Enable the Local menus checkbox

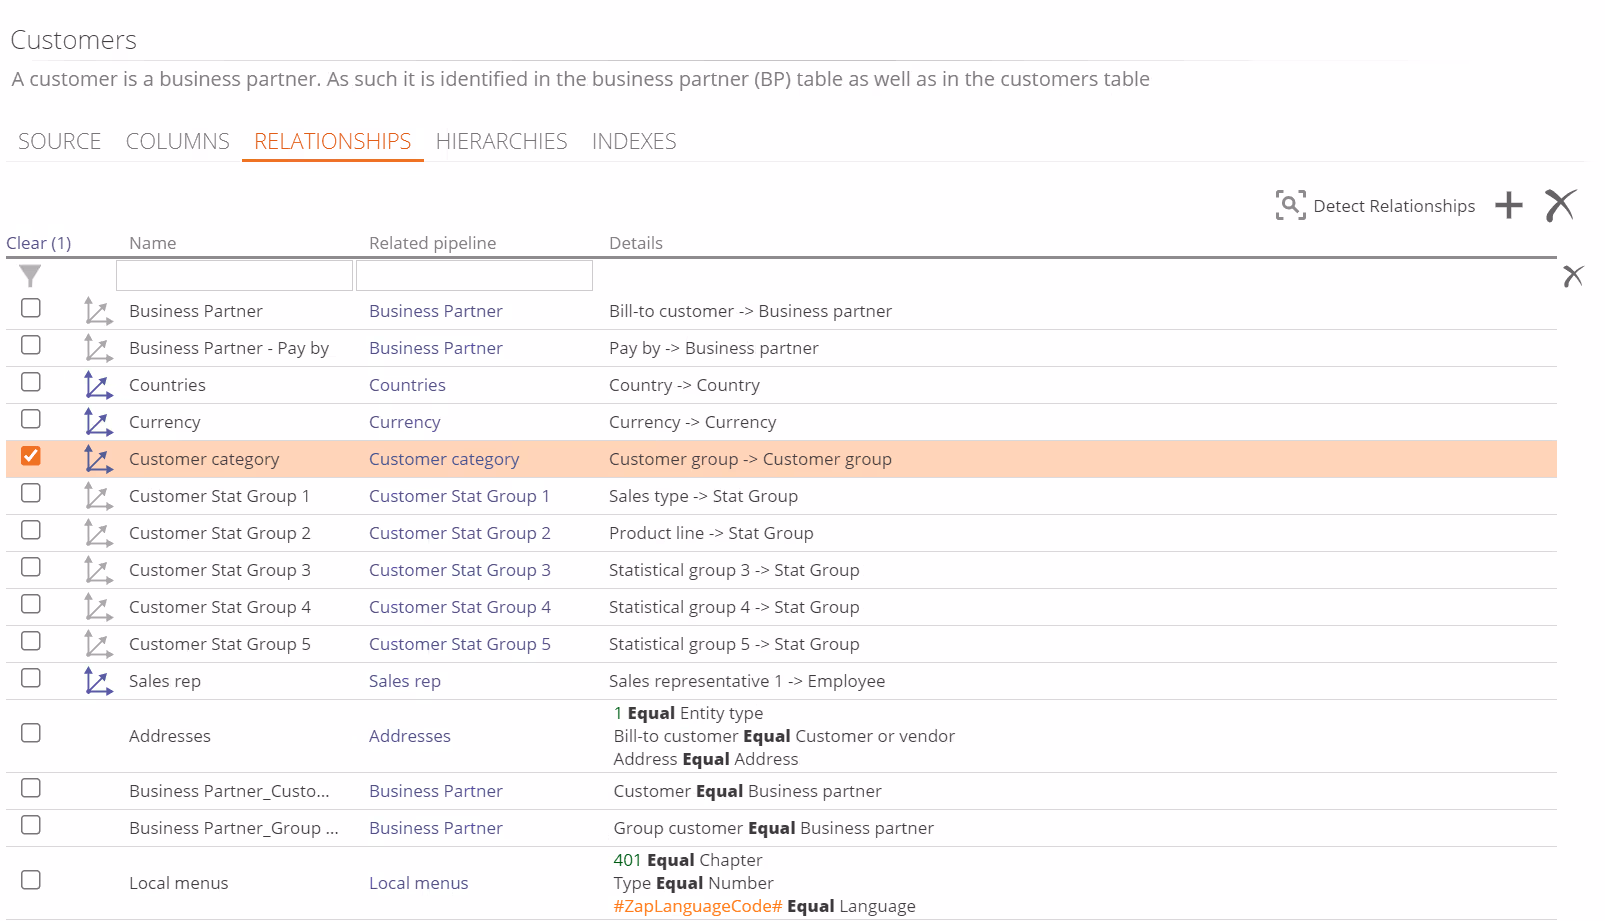pos(31,880)
